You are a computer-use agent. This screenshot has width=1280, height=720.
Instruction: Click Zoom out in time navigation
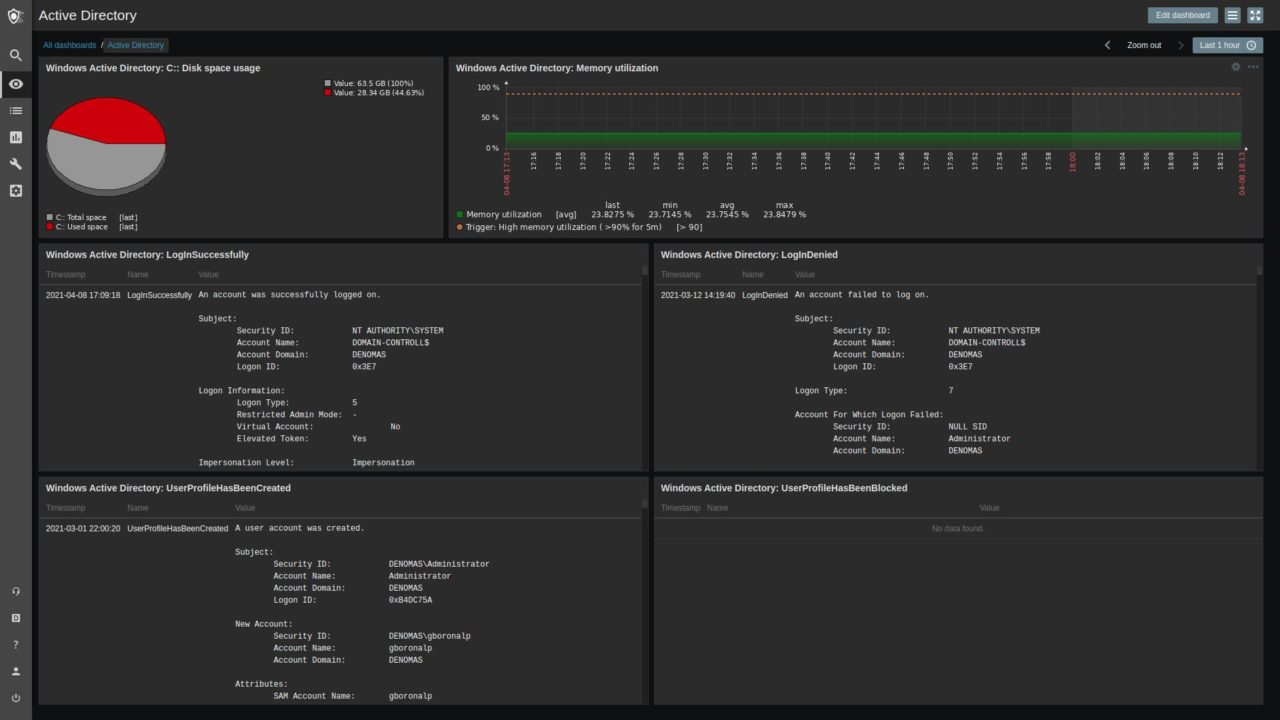[x=1144, y=45]
